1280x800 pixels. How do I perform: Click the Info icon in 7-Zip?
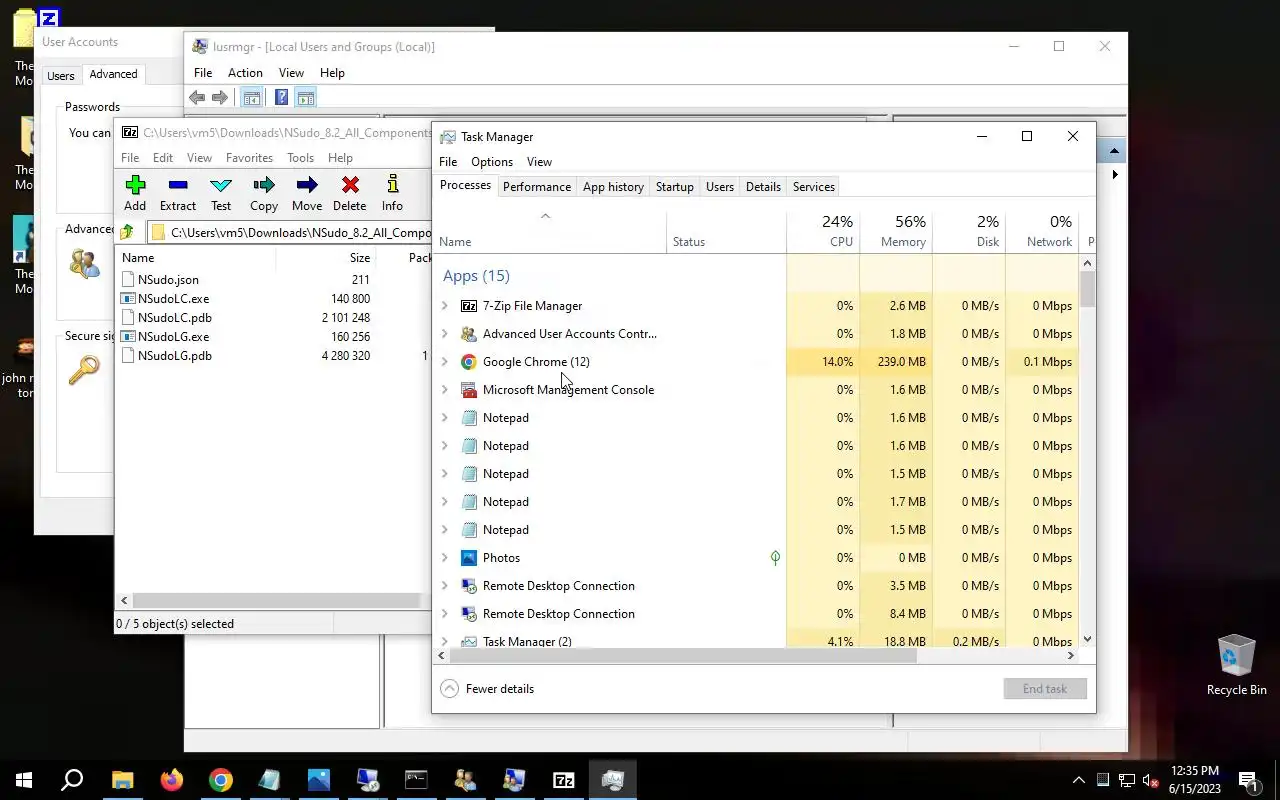coord(392,185)
